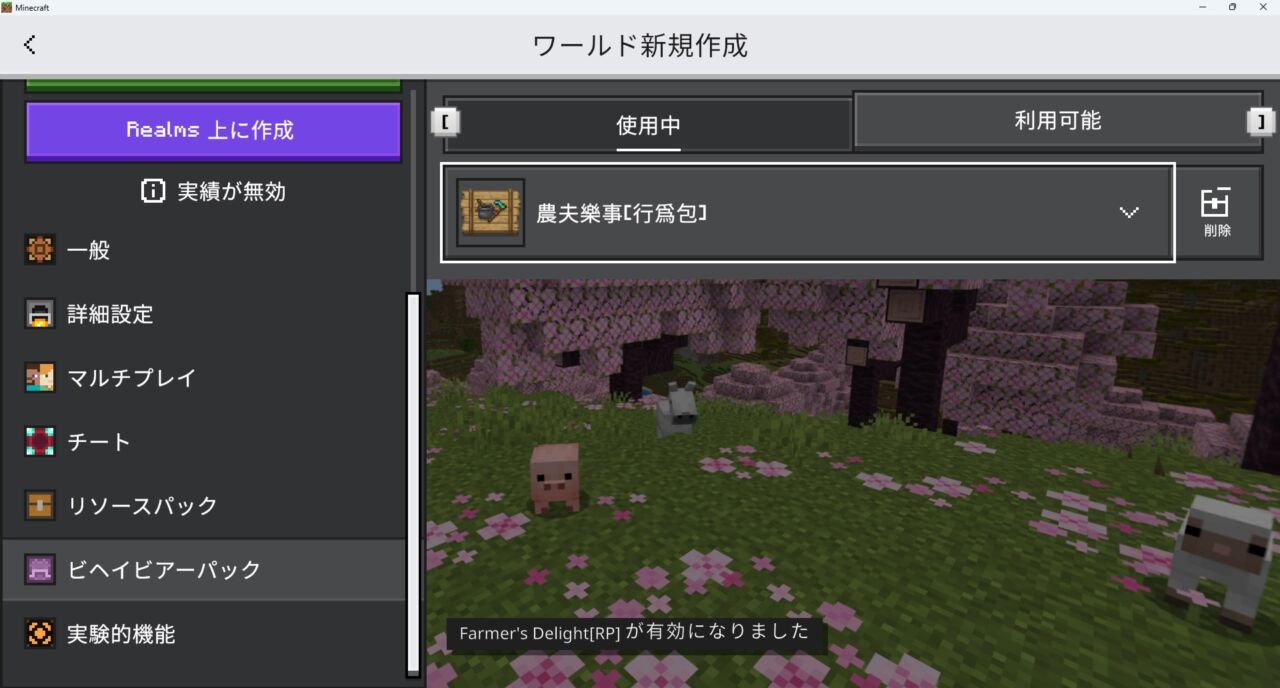The height and width of the screenshot is (688, 1280).
Task: Click the 農夫樂事 pack thumbnail icon
Action: click(490, 212)
